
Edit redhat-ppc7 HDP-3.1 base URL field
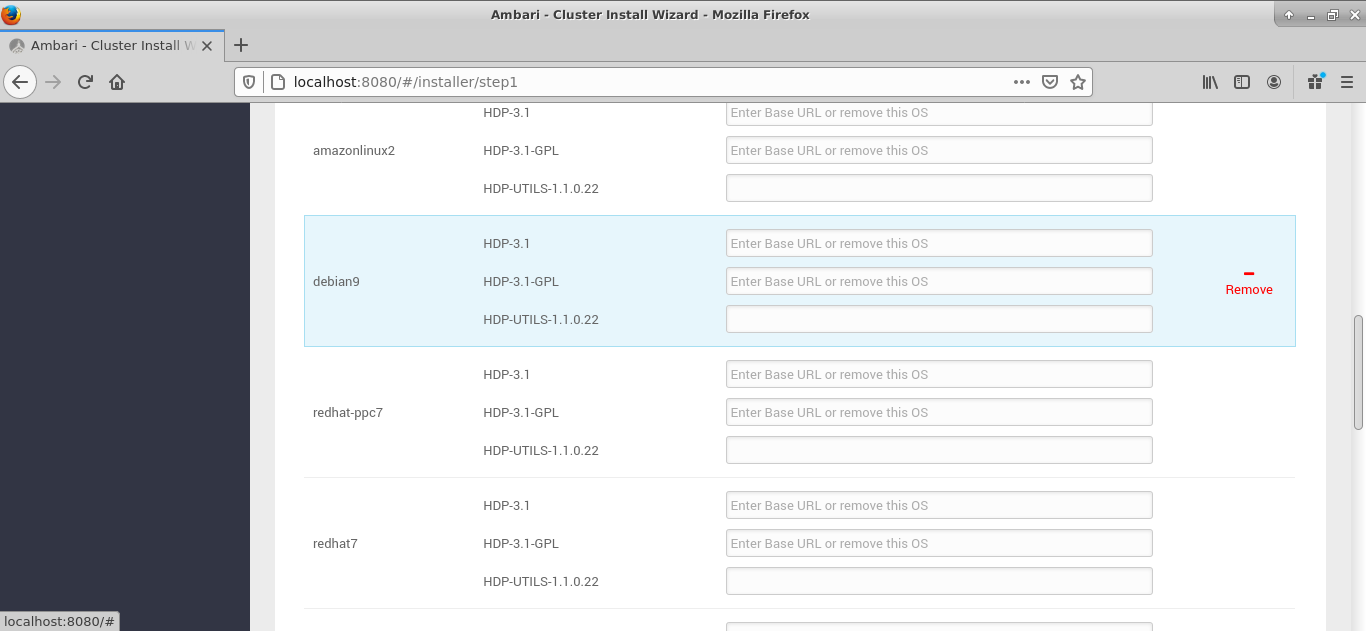coord(939,374)
